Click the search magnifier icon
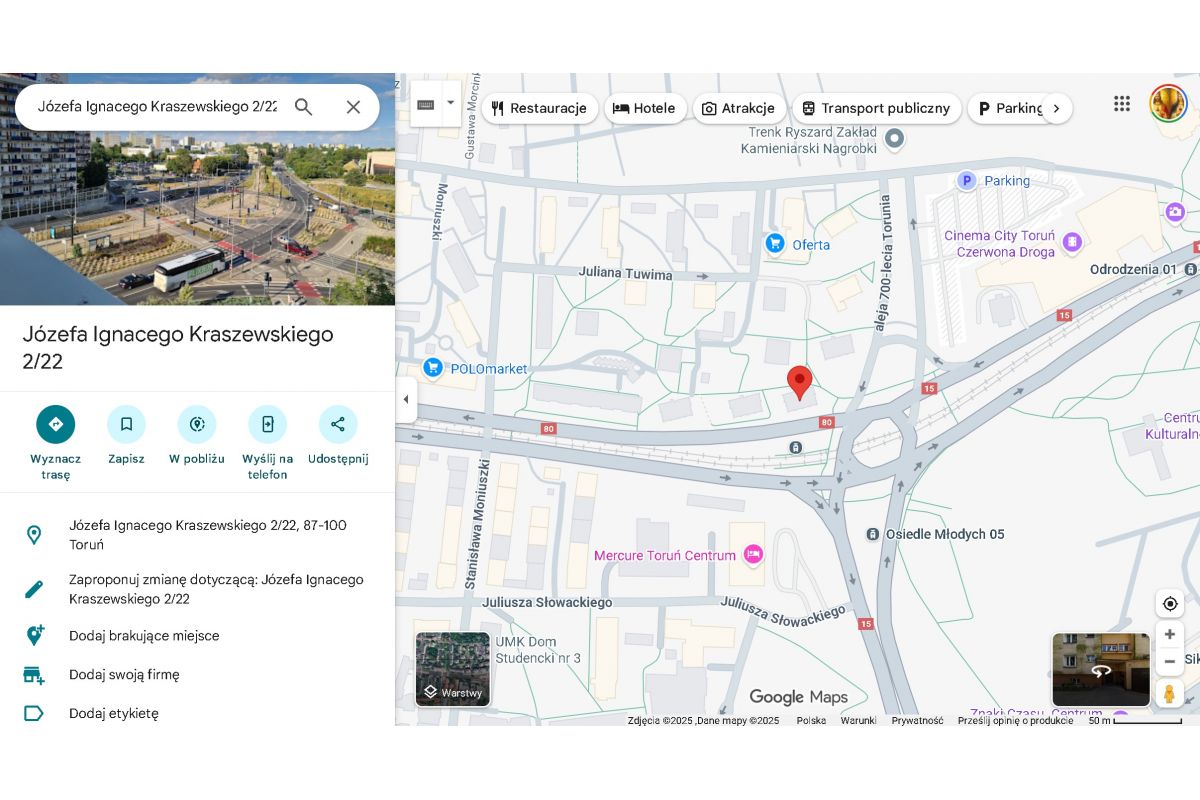The width and height of the screenshot is (1200, 800). tap(304, 107)
